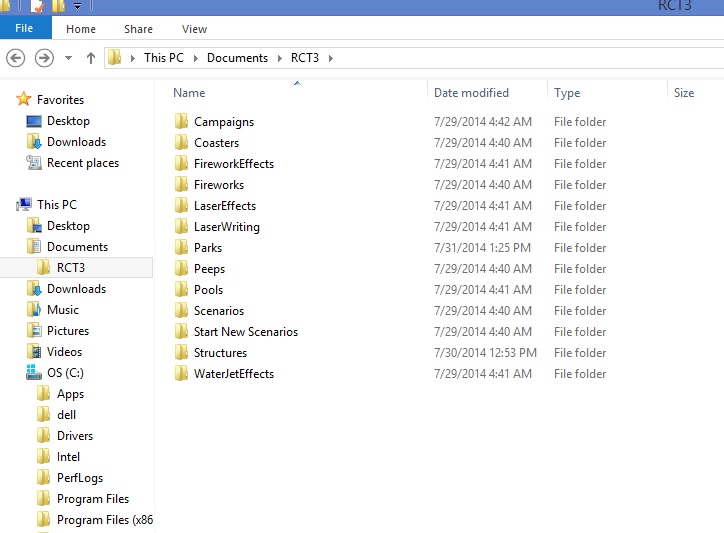Switch to the View ribbon tab
Screen dimensions: 724x533
coord(195,29)
